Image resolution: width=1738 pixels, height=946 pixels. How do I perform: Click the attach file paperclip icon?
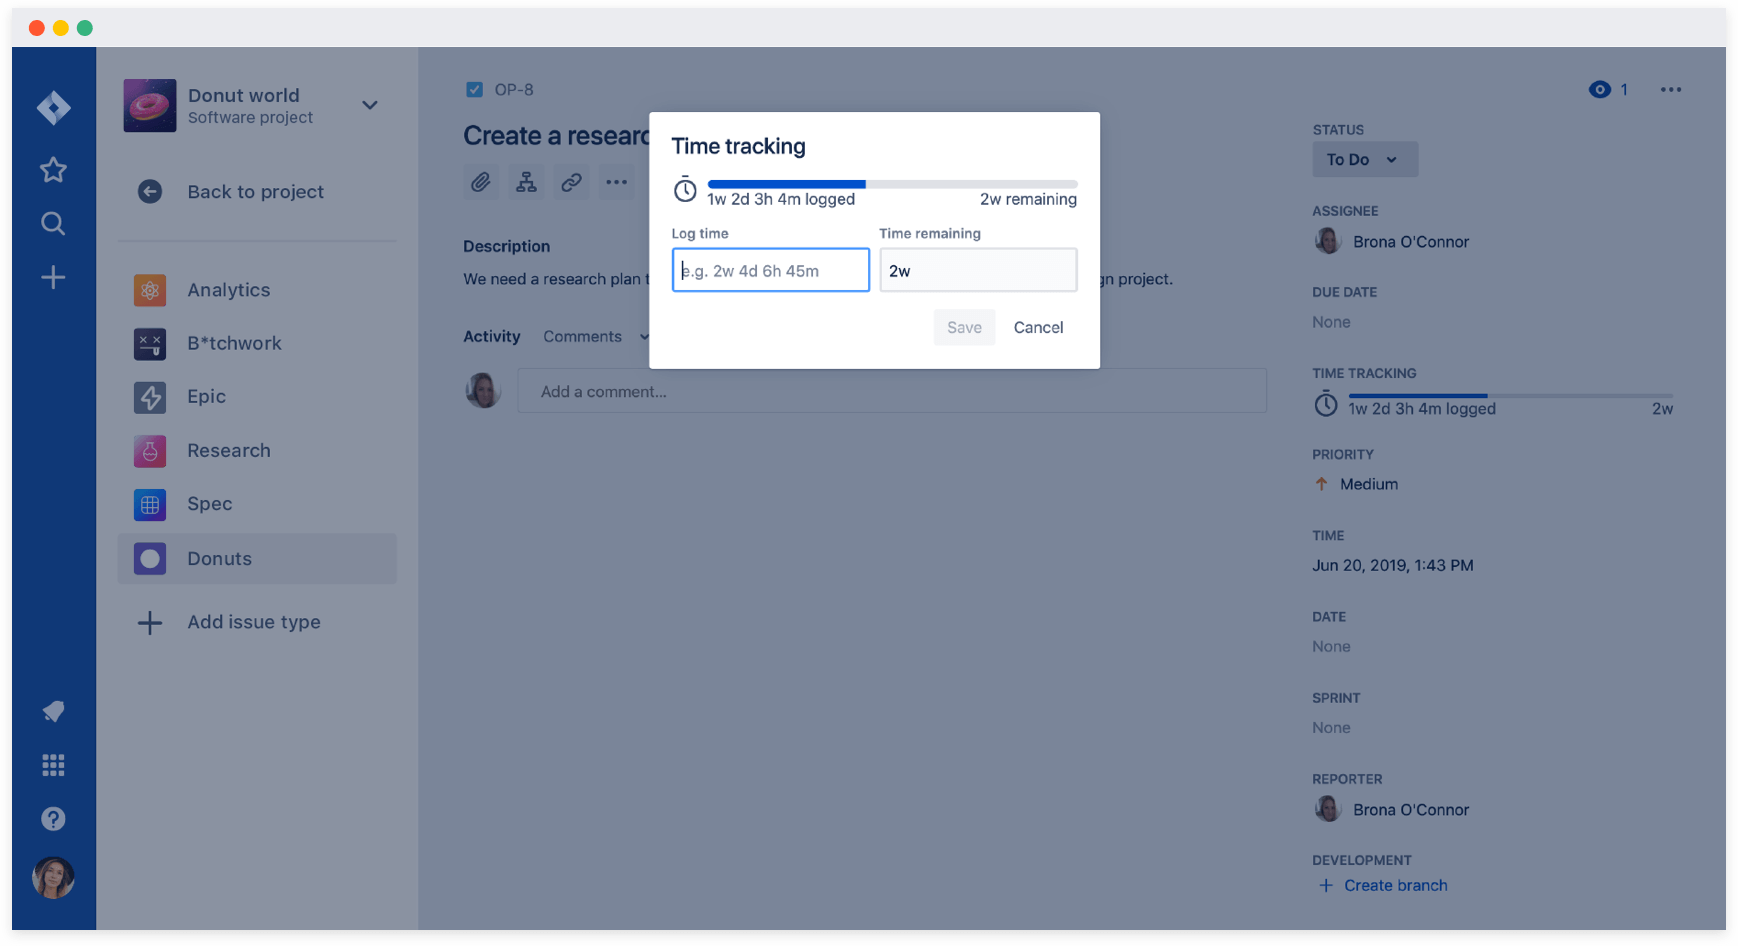[x=481, y=182]
